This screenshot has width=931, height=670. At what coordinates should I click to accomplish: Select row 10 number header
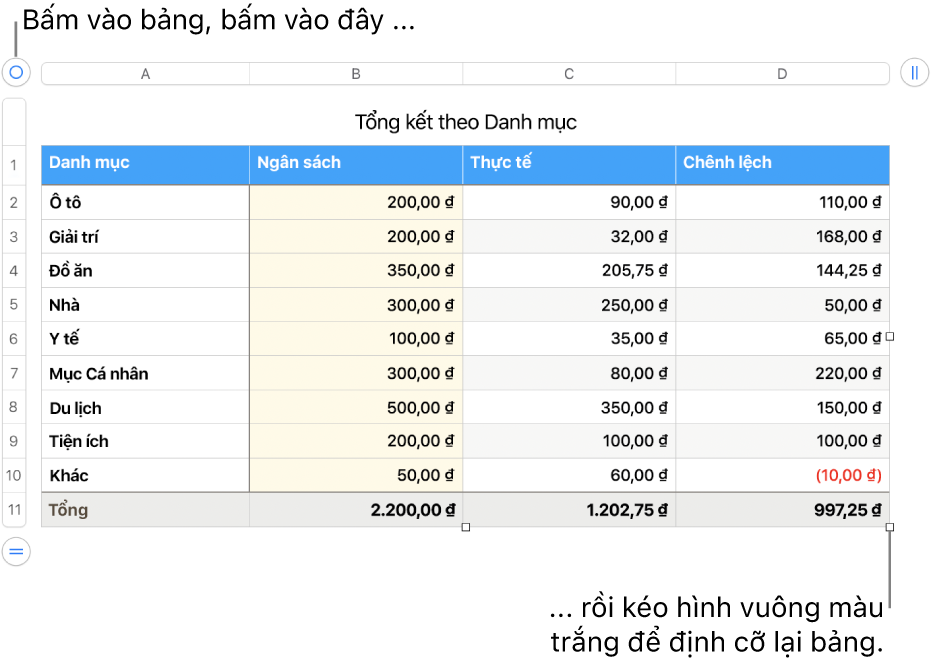14,475
